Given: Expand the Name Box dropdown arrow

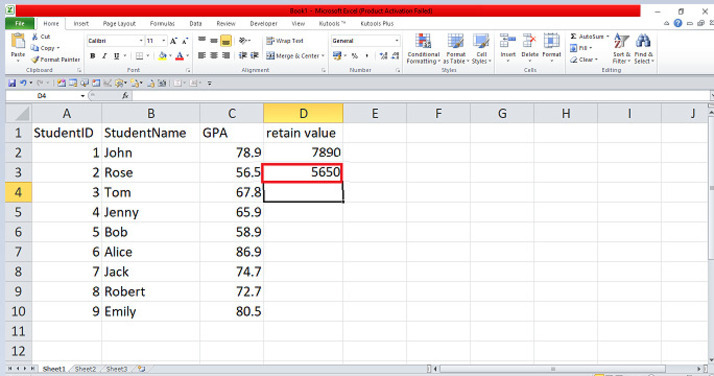Looking at the screenshot, I should click(82, 96).
